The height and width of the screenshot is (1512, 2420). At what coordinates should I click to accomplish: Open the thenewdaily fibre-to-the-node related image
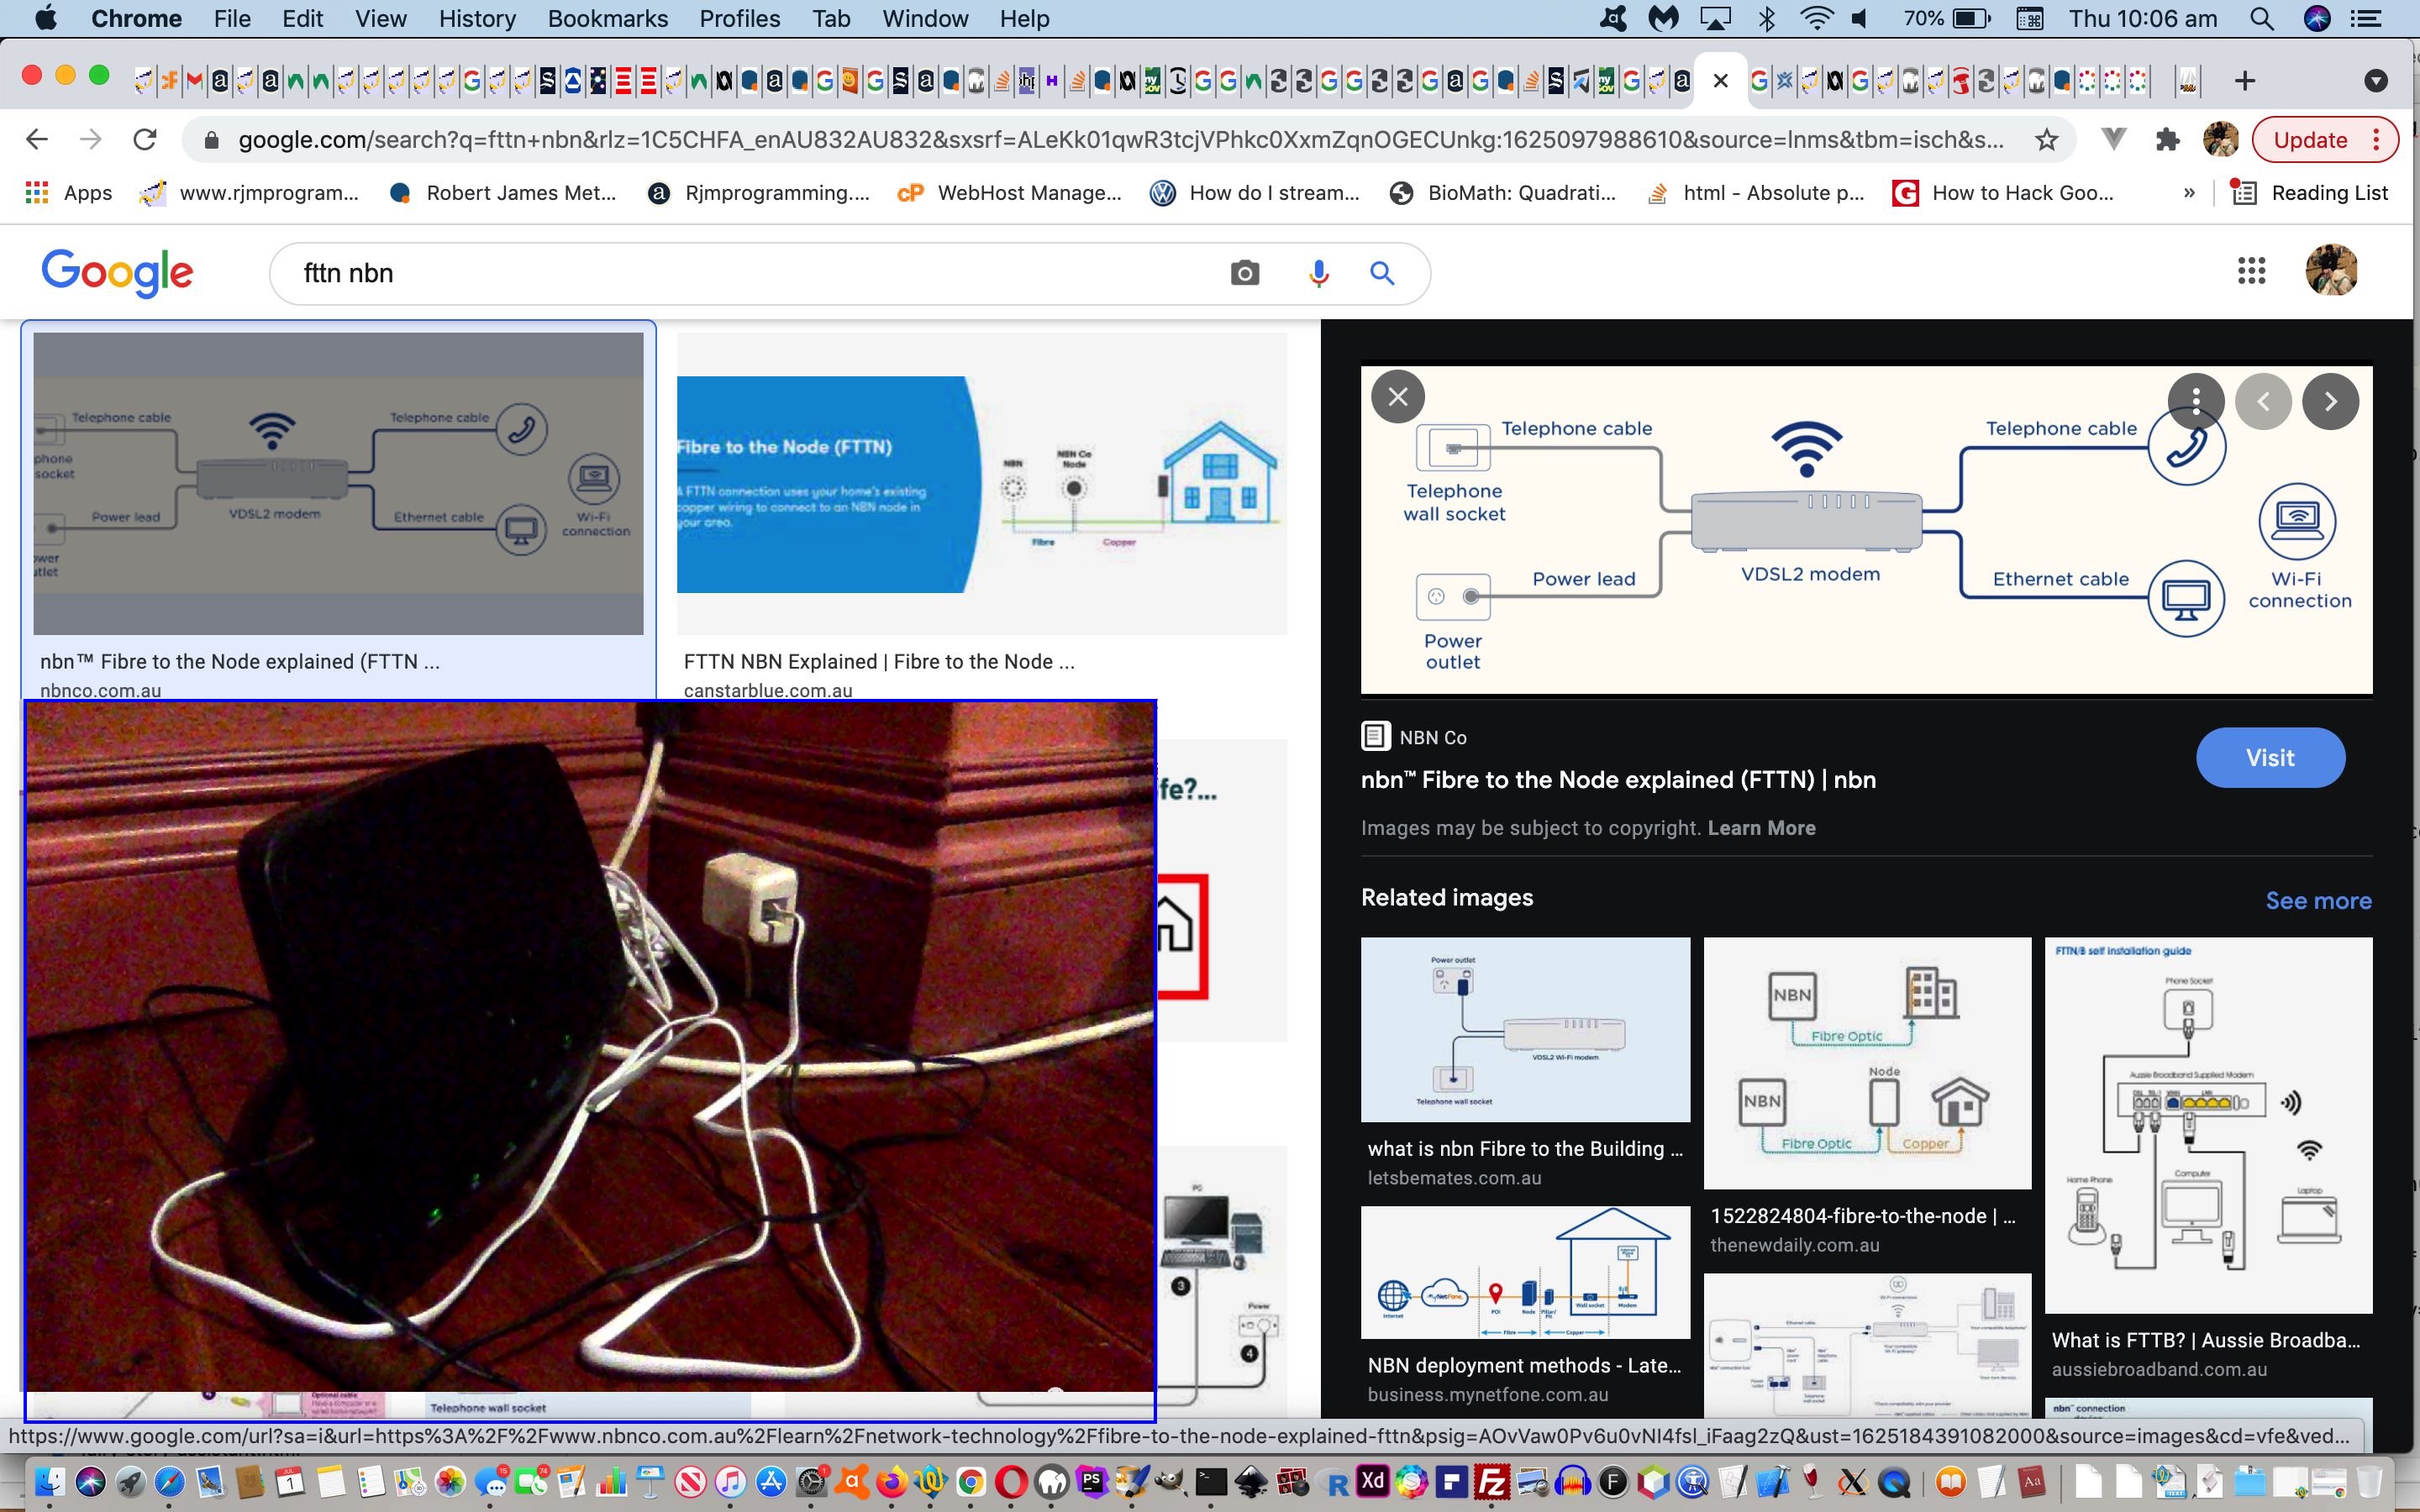pyautogui.click(x=1867, y=1063)
